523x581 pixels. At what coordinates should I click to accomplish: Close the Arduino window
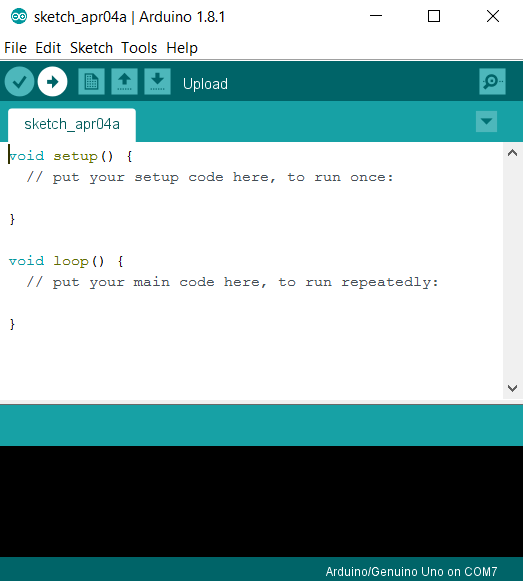click(x=493, y=16)
